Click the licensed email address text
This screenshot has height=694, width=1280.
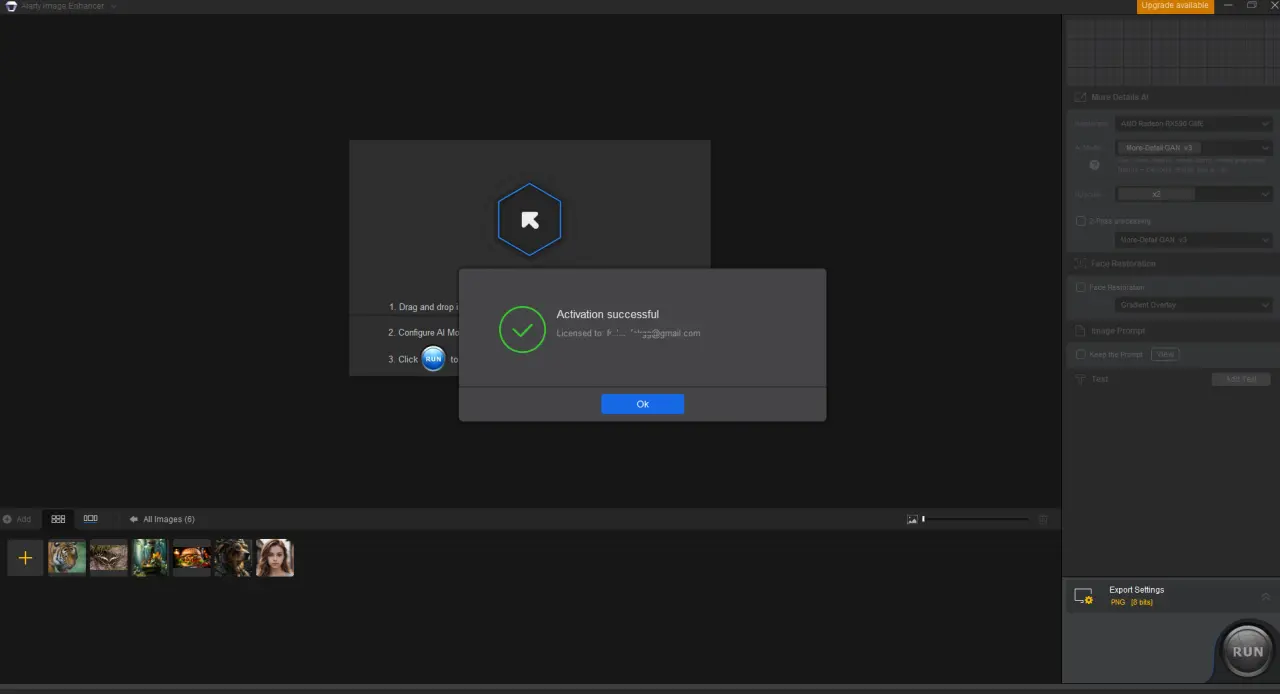point(653,333)
